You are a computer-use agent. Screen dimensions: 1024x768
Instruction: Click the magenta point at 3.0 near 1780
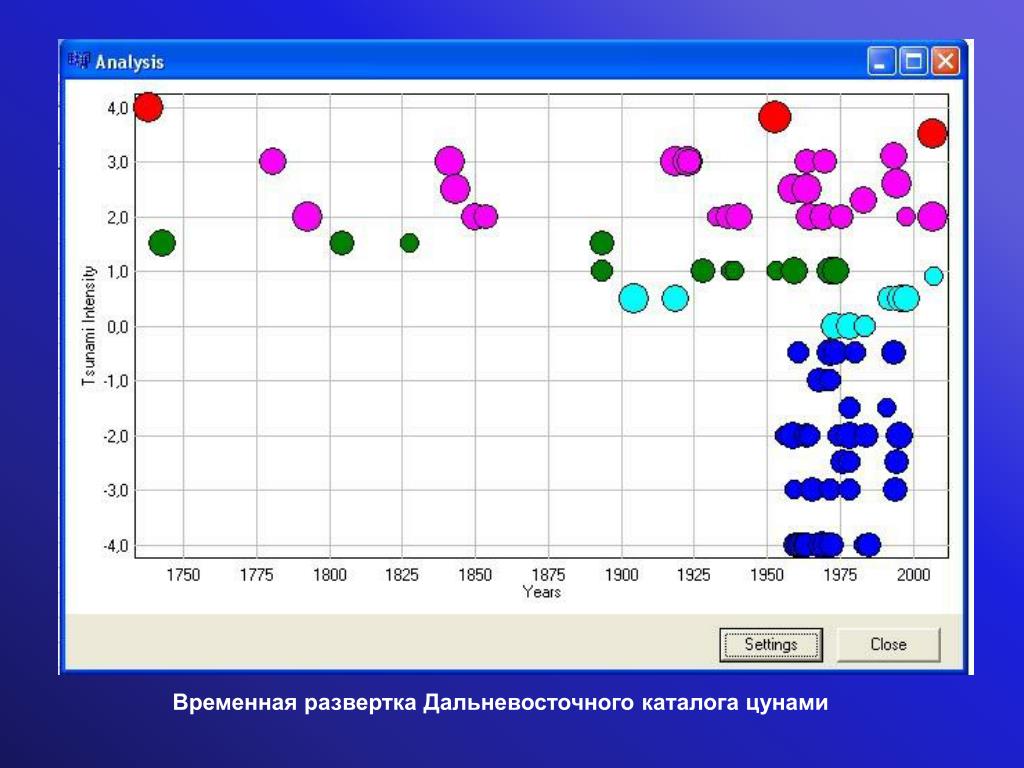[272, 161]
